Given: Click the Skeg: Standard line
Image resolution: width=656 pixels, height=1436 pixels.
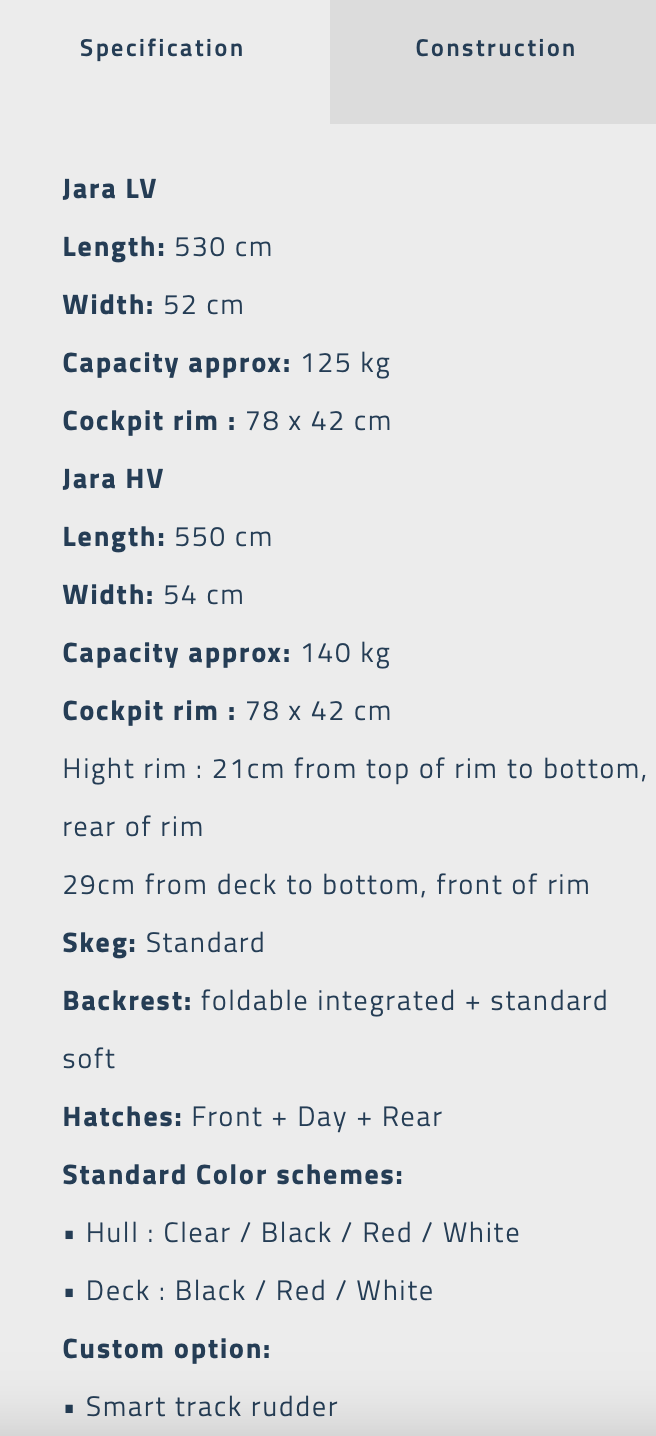Looking at the screenshot, I should click(163, 943).
